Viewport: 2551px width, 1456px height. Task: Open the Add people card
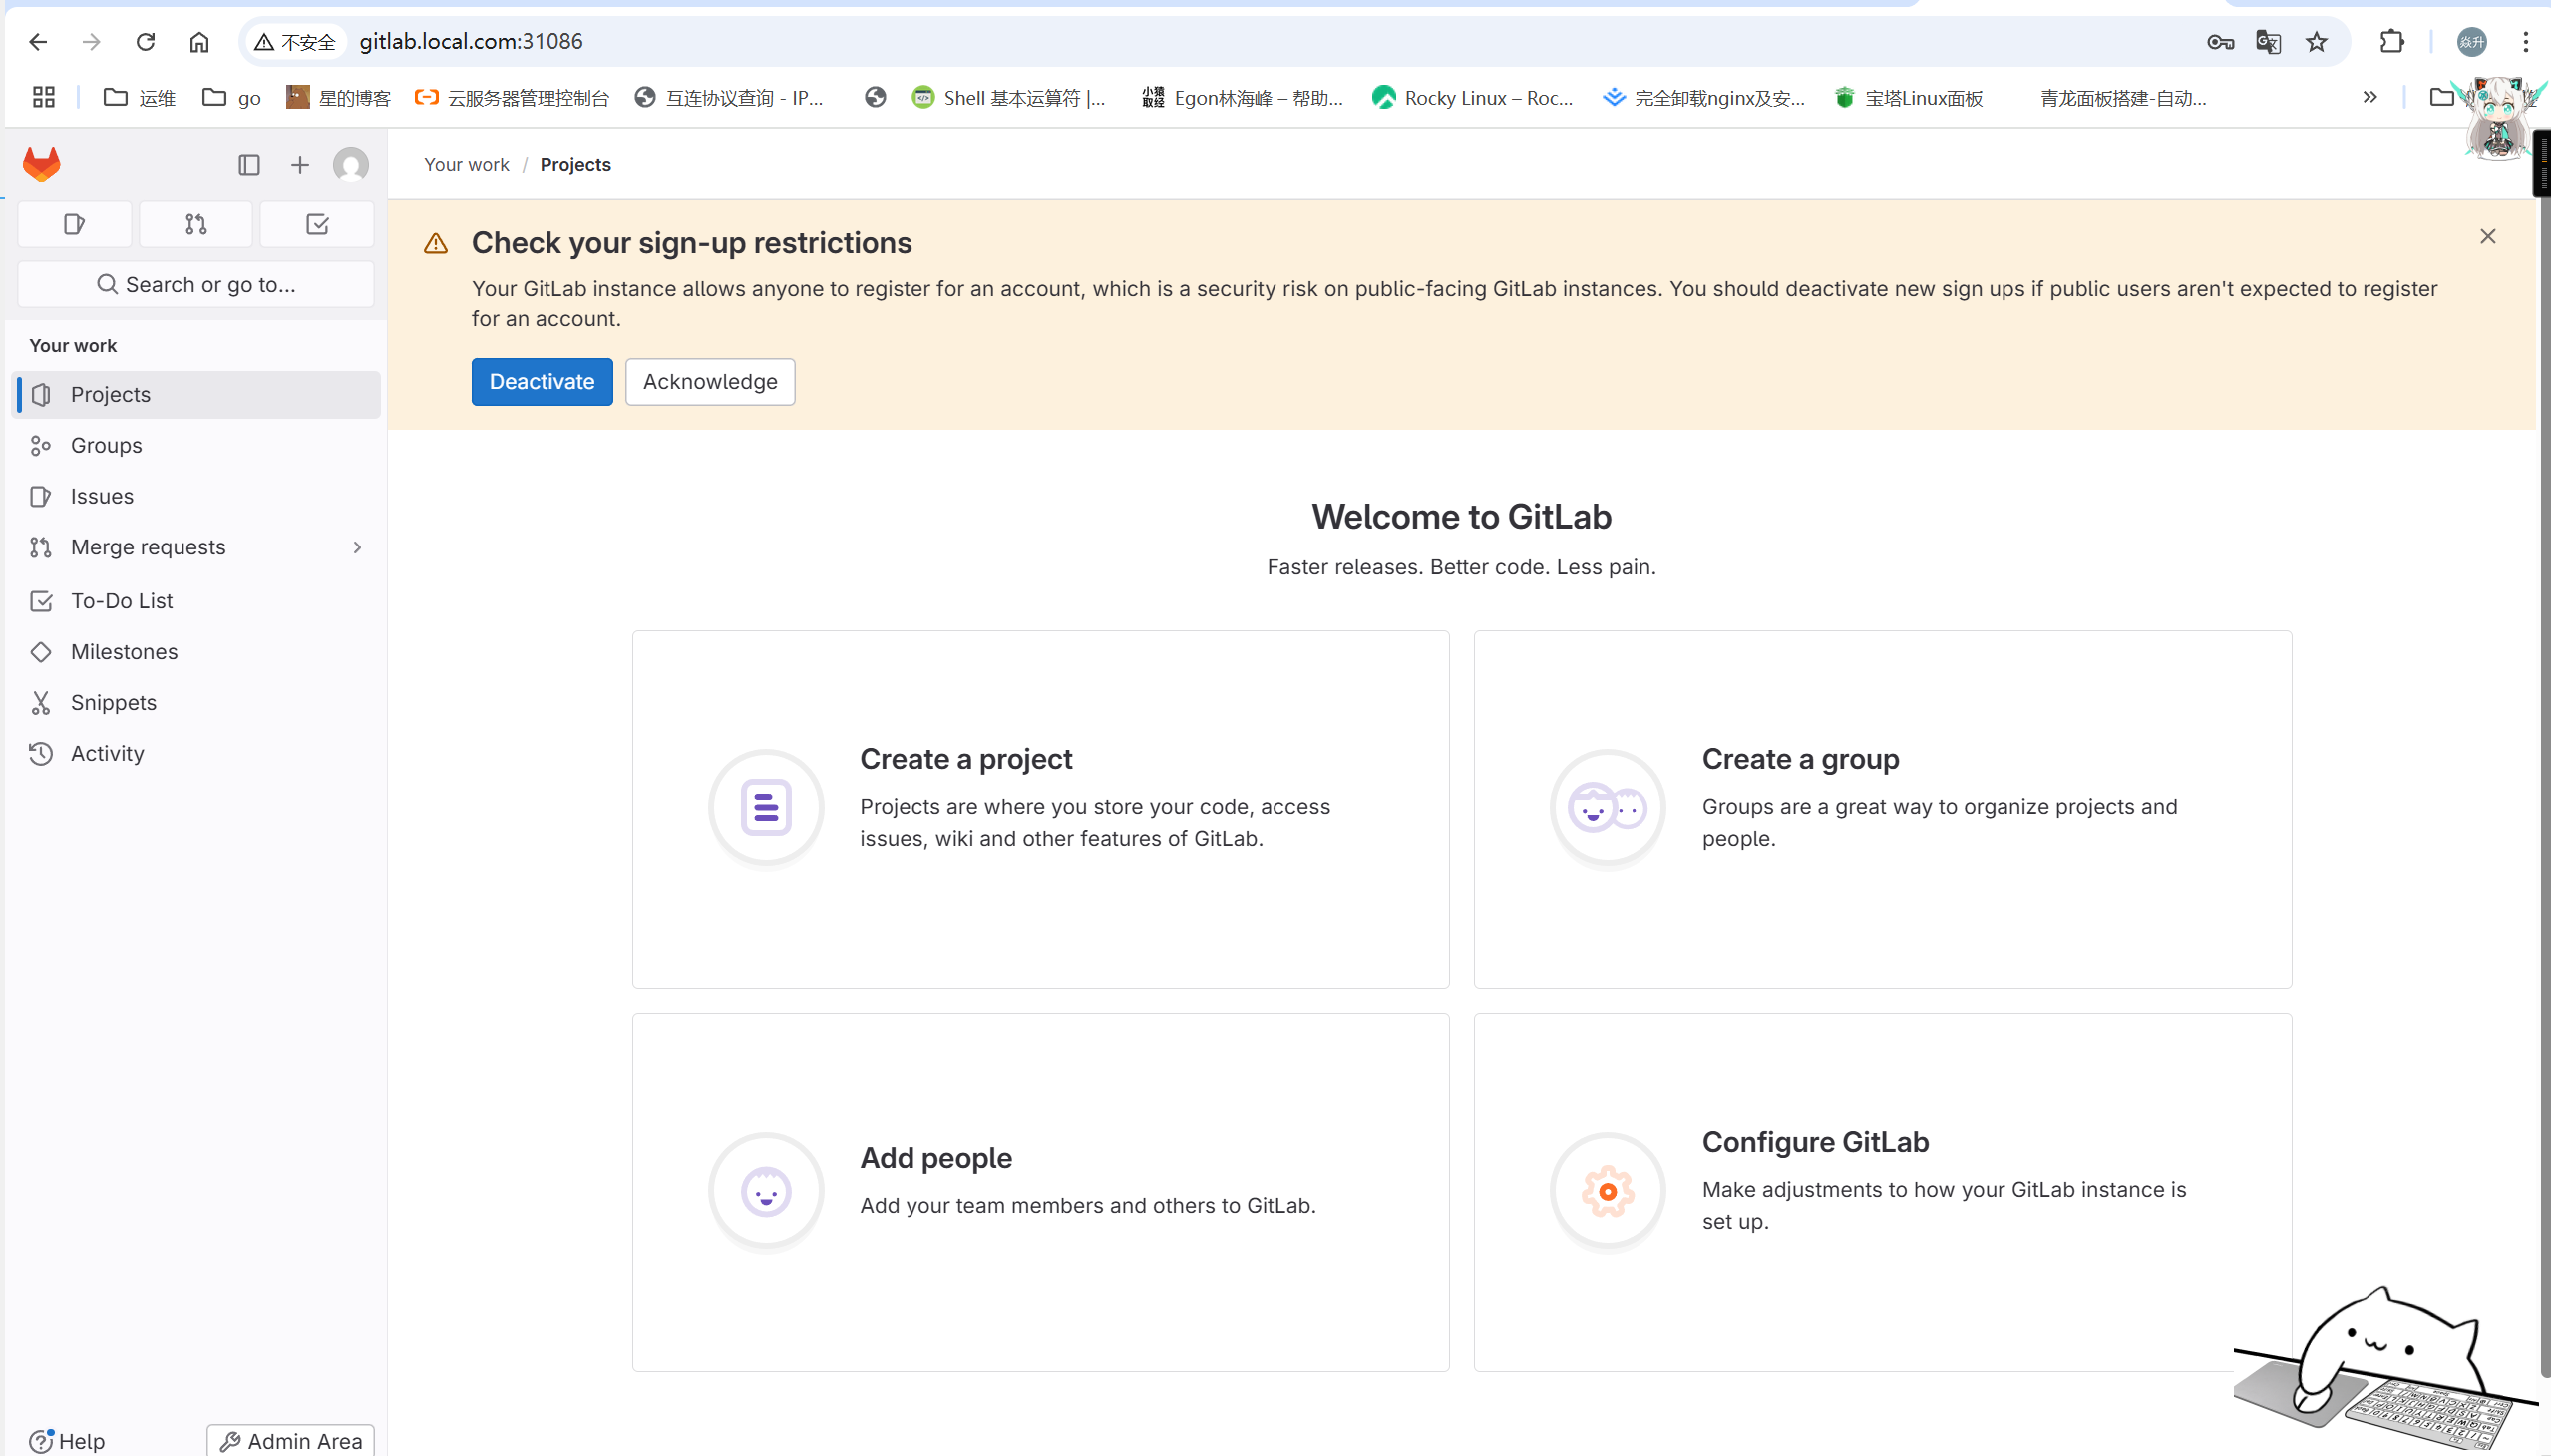[1040, 1192]
